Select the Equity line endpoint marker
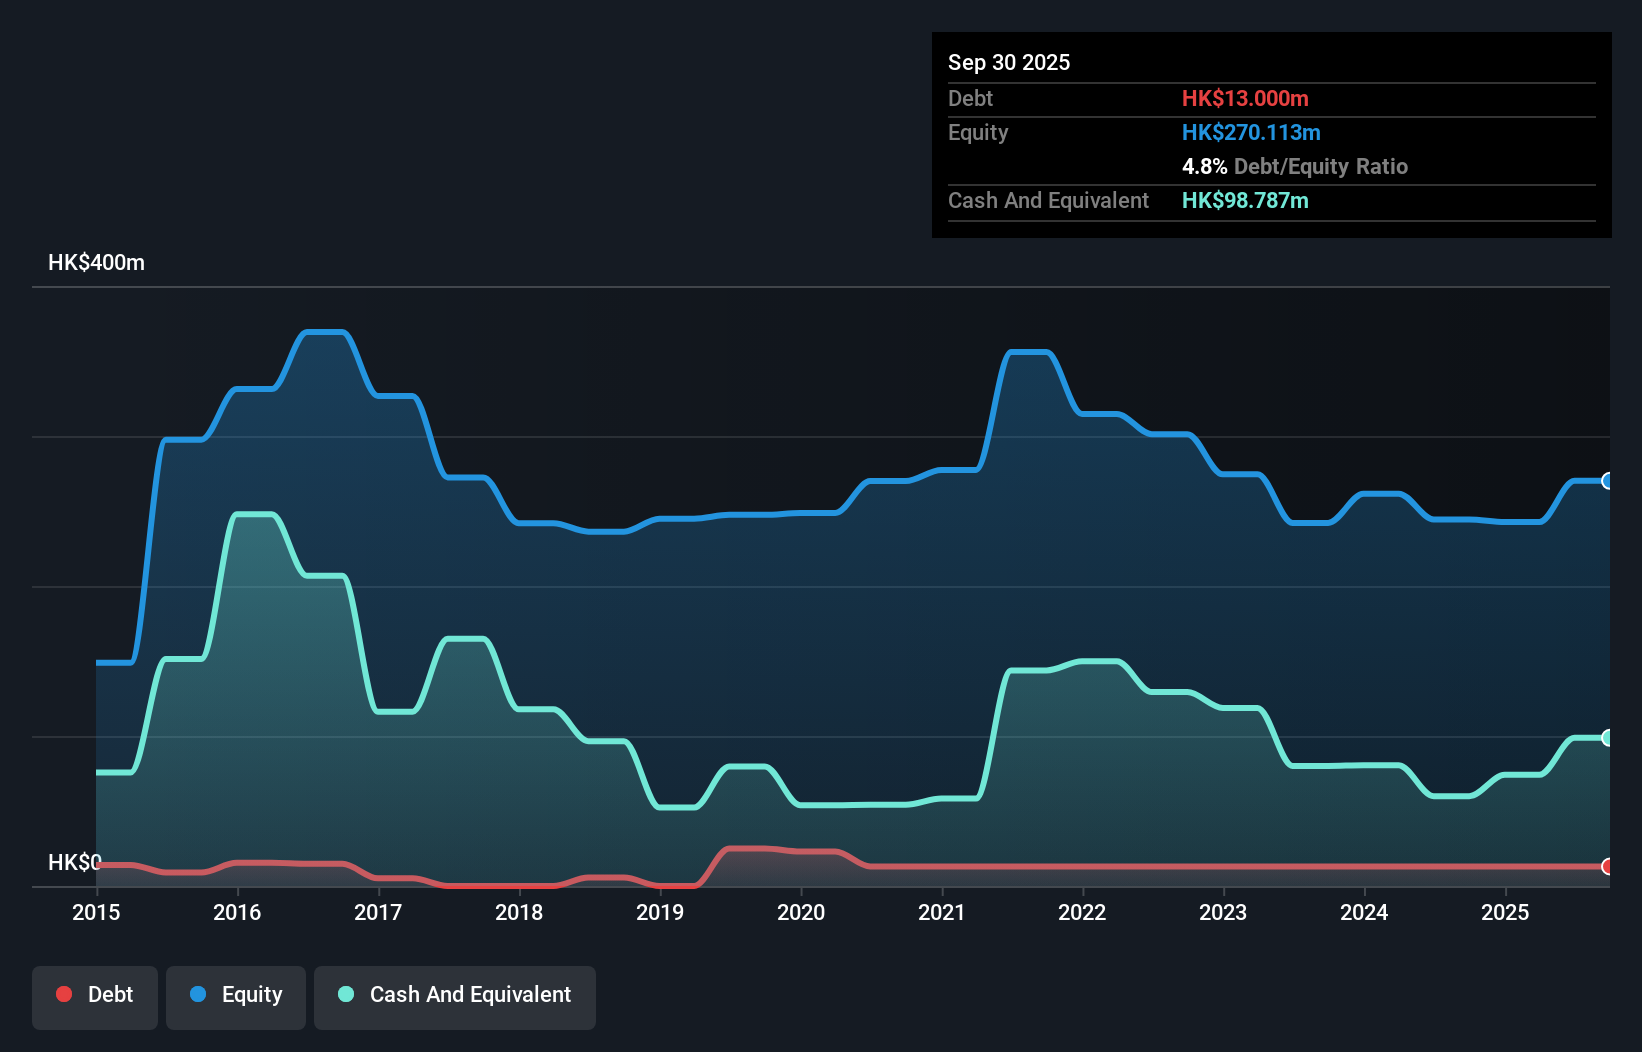1642x1052 pixels. [x=1608, y=481]
